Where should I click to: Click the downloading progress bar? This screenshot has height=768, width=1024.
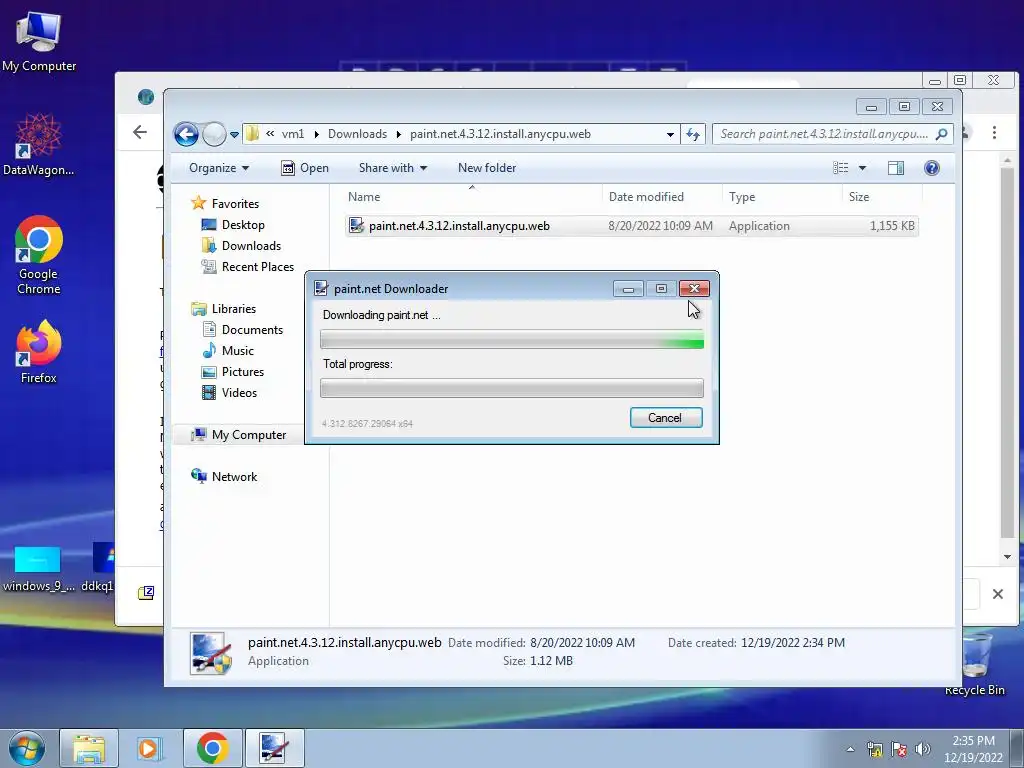click(x=512, y=340)
